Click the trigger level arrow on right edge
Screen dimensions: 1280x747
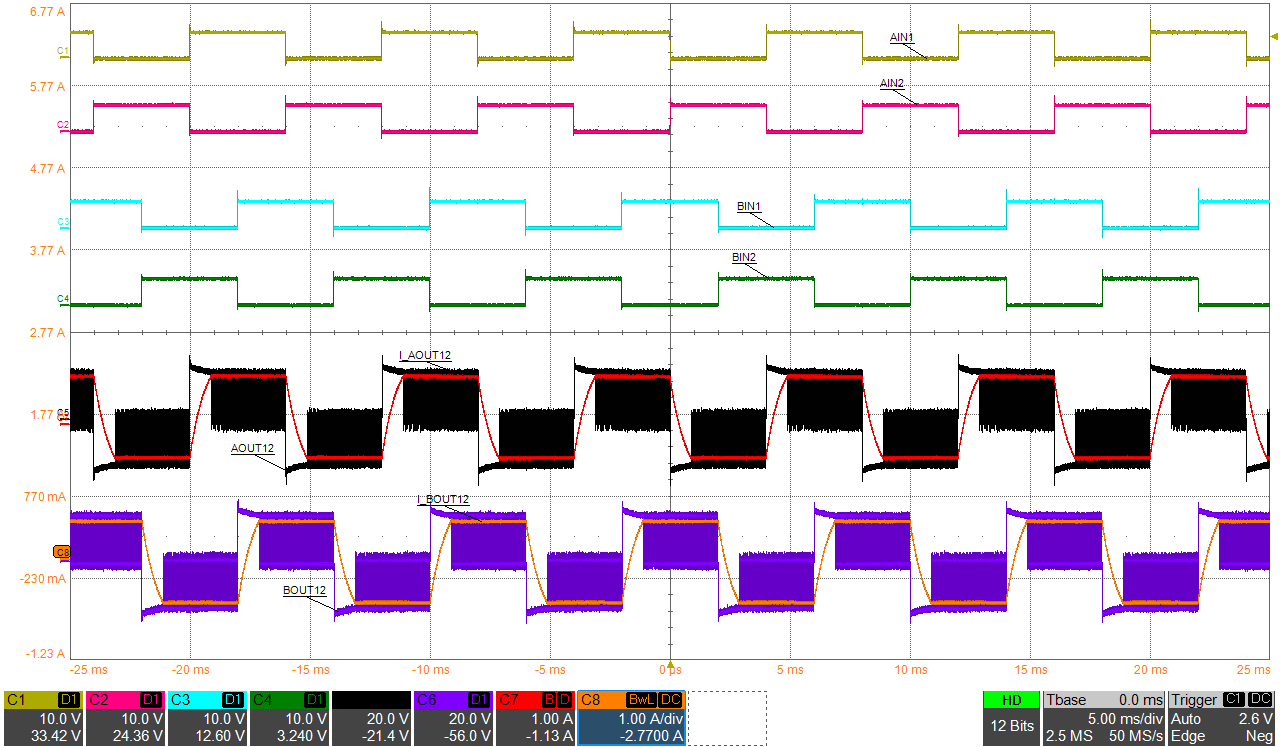pyautogui.click(x=1272, y=38)
